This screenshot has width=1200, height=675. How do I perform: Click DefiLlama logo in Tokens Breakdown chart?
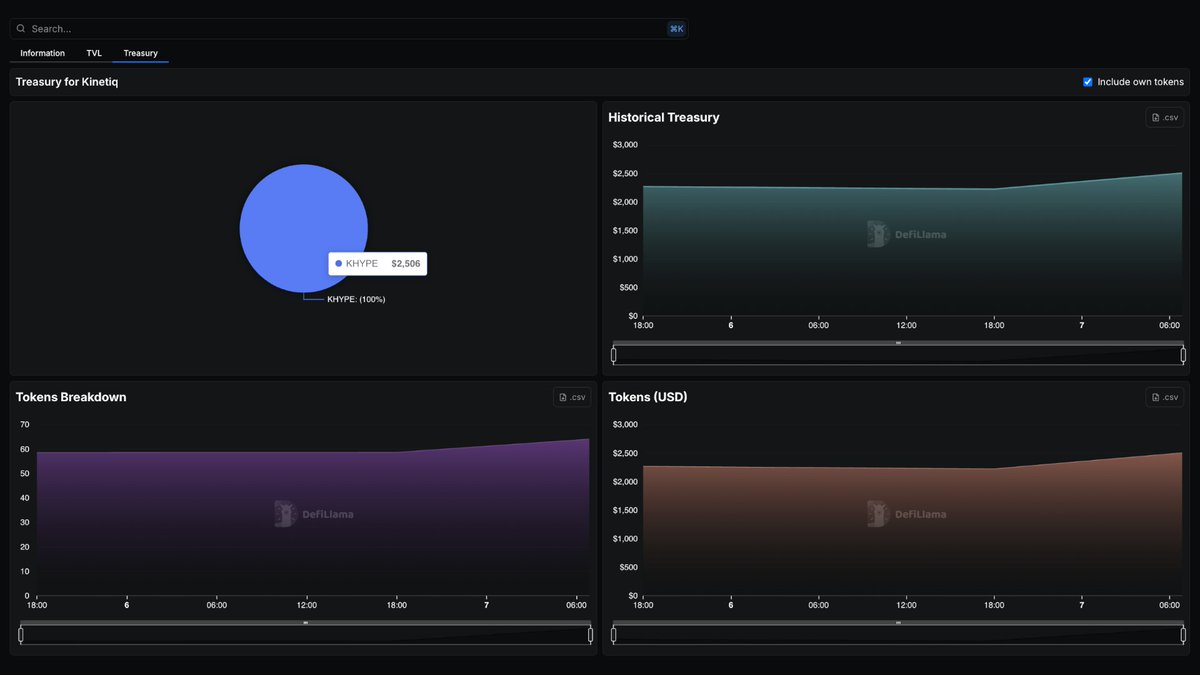click(x=313, y=514)
